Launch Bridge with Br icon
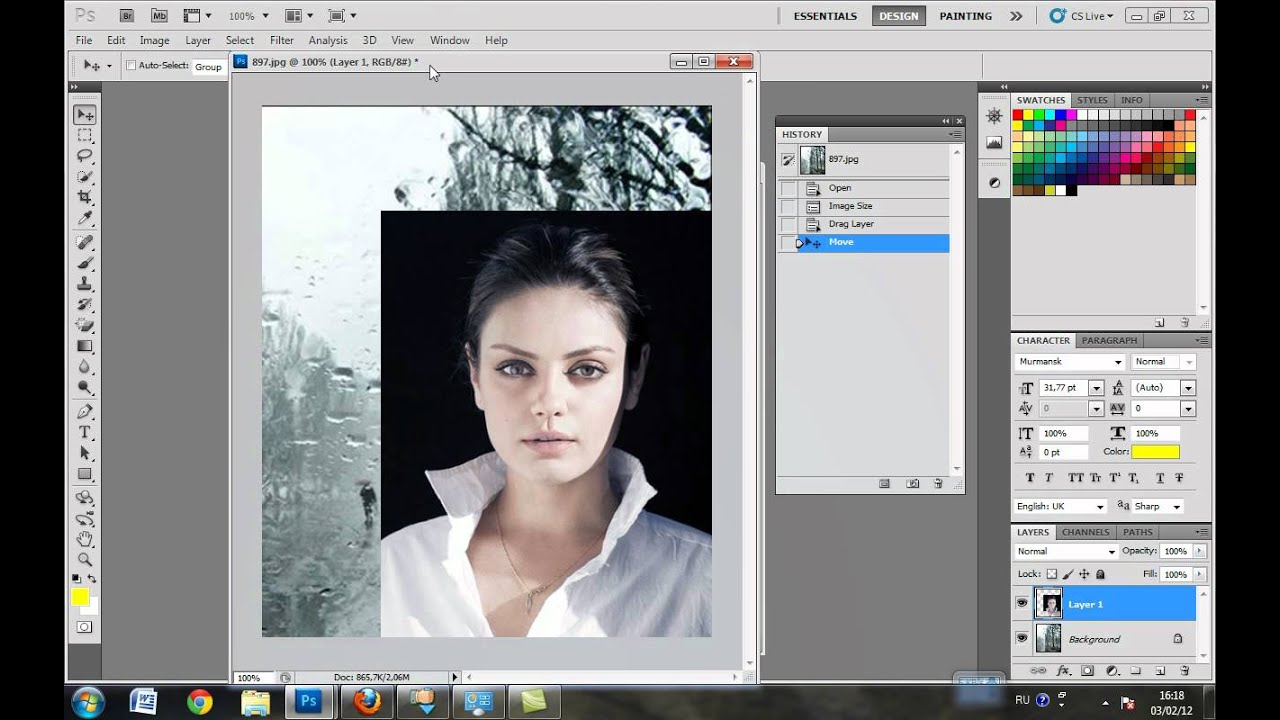 tap(126, 16)
